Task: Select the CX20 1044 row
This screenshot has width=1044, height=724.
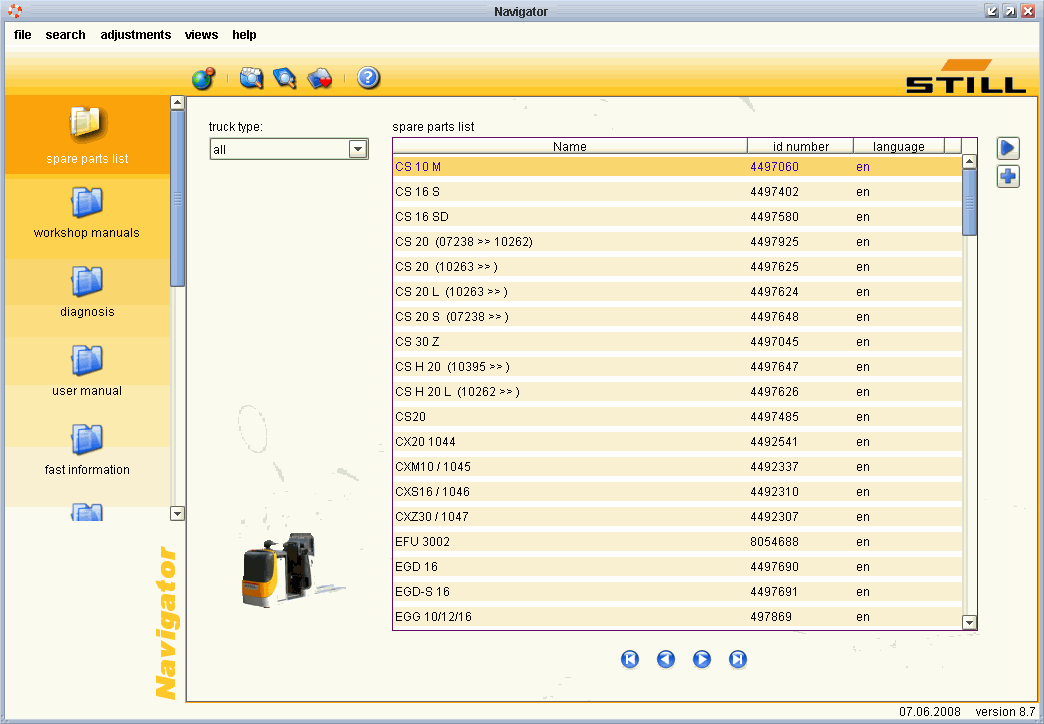Action: click(x=677, y=442)
